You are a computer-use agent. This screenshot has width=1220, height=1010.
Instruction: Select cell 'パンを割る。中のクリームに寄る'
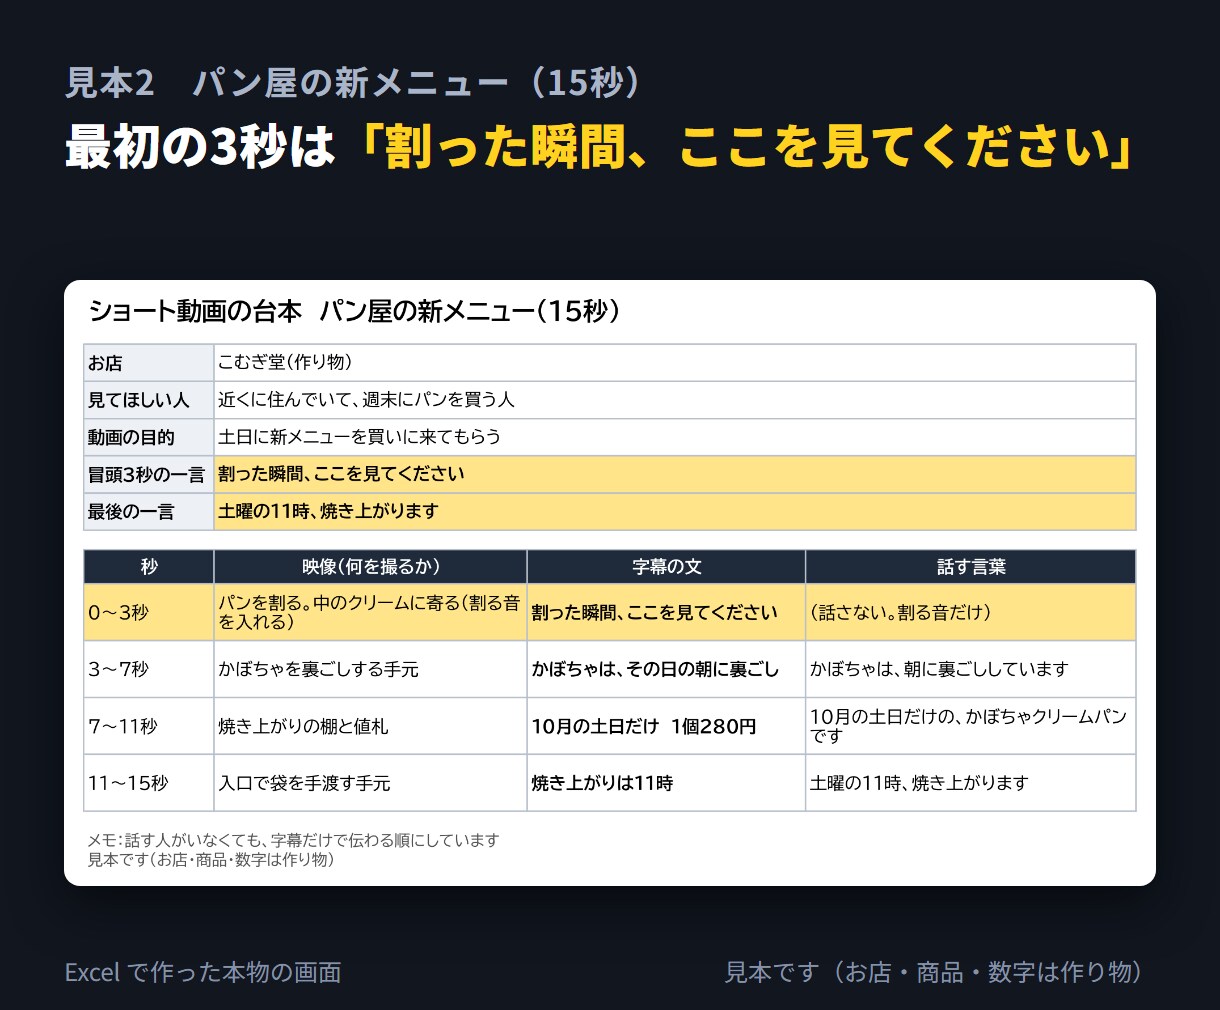[370, 613]
